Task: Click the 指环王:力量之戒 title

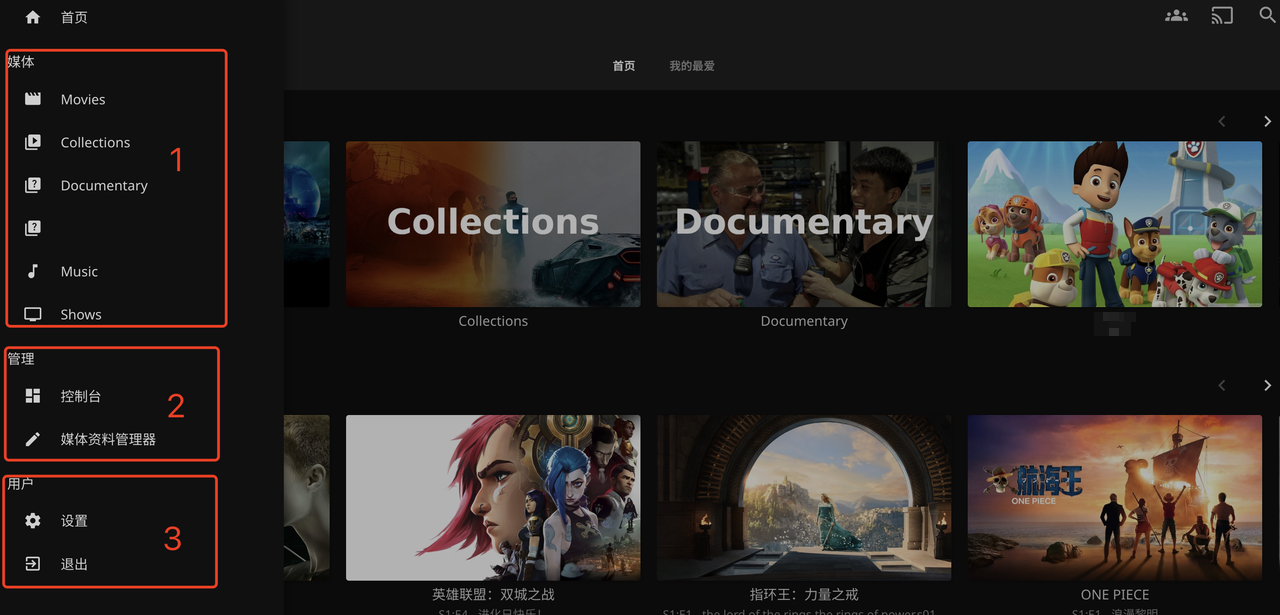Action: [804, 595]
